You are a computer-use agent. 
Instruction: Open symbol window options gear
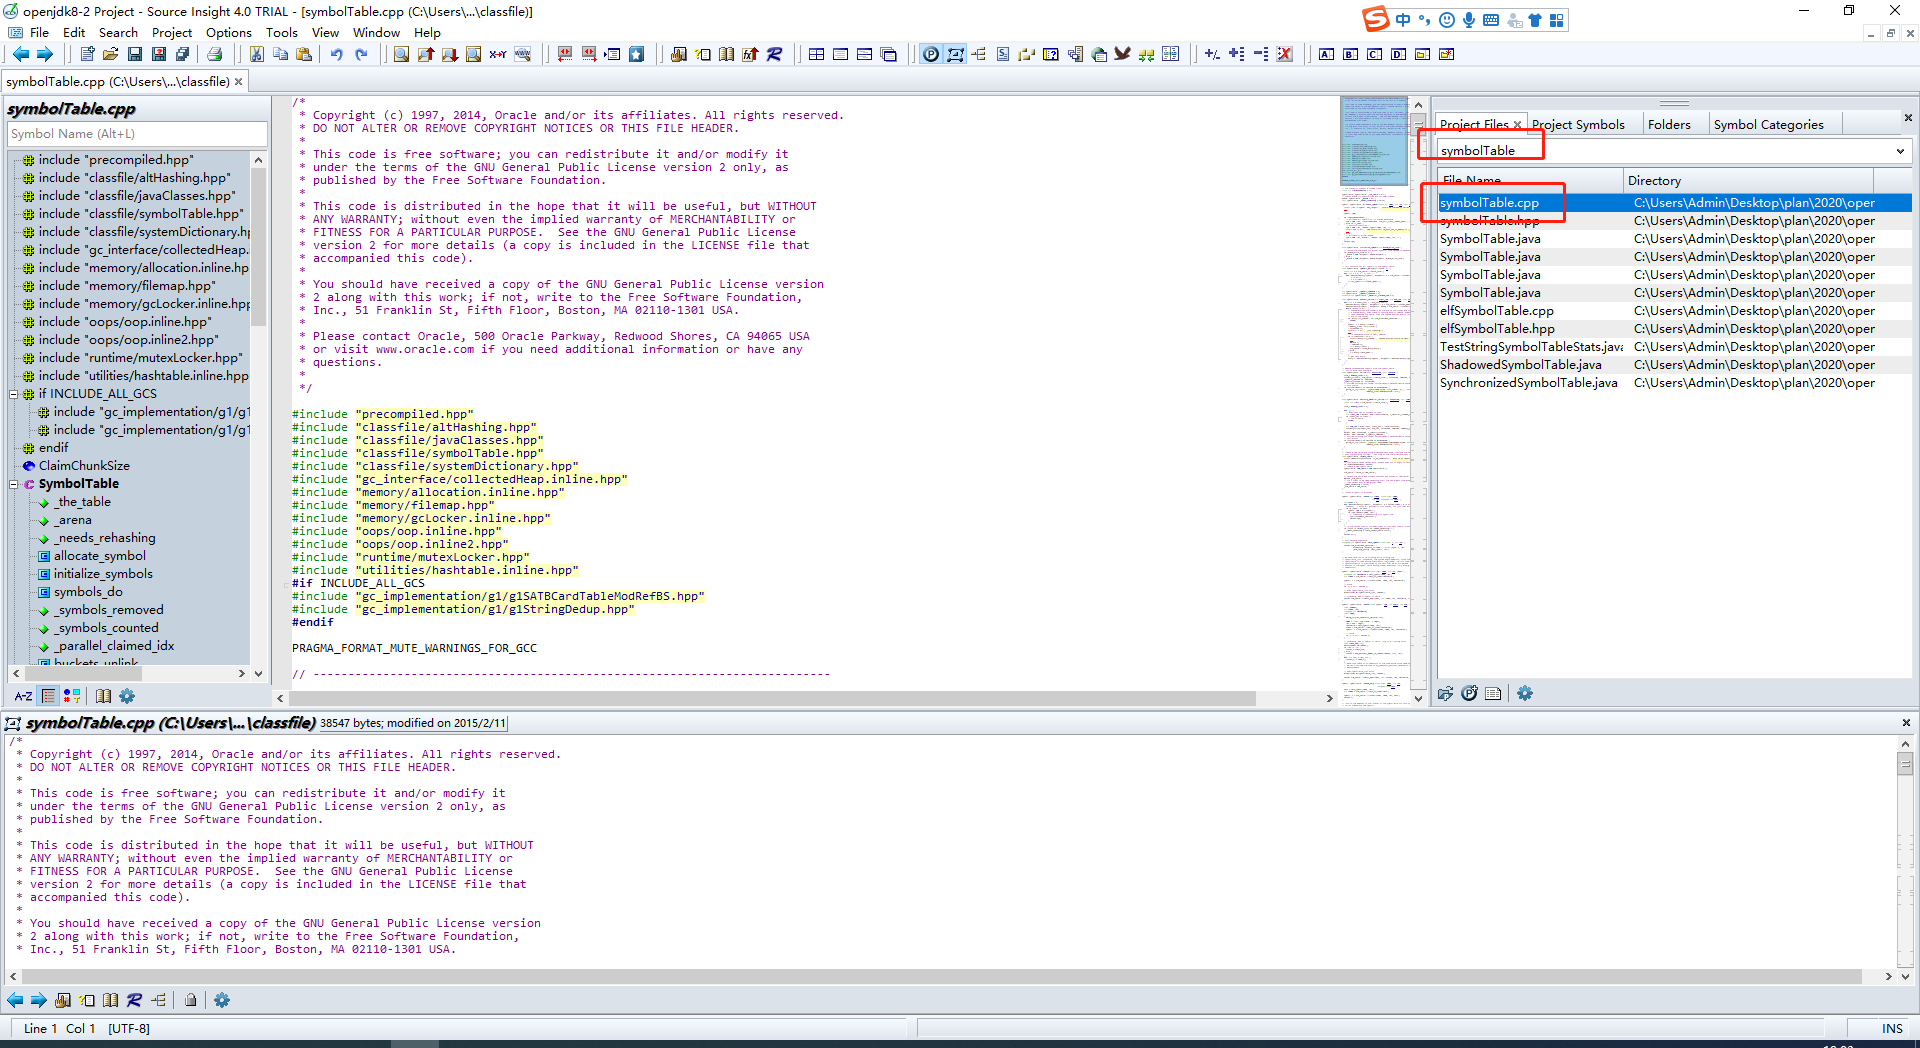click(x=126, y=696)
